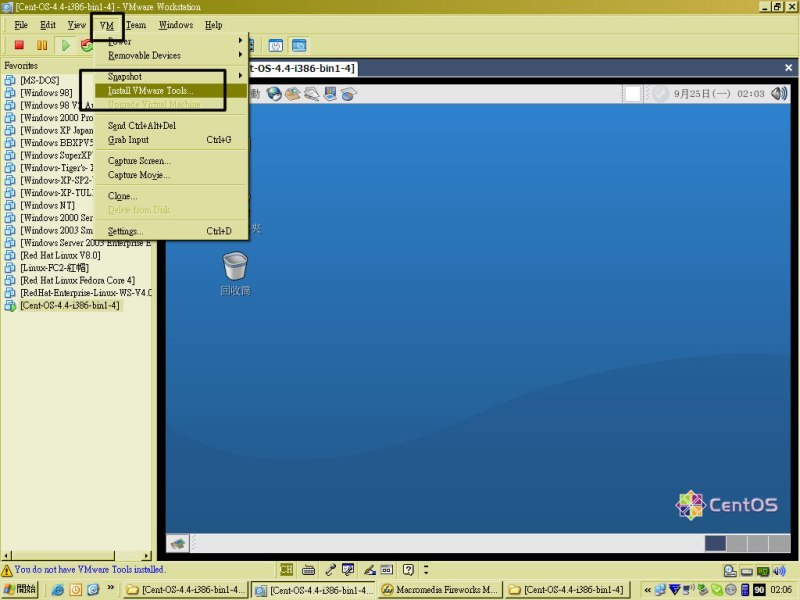Open Settings from the VM menu
This screenshot has height=600, width=800.
click(170, 231)
